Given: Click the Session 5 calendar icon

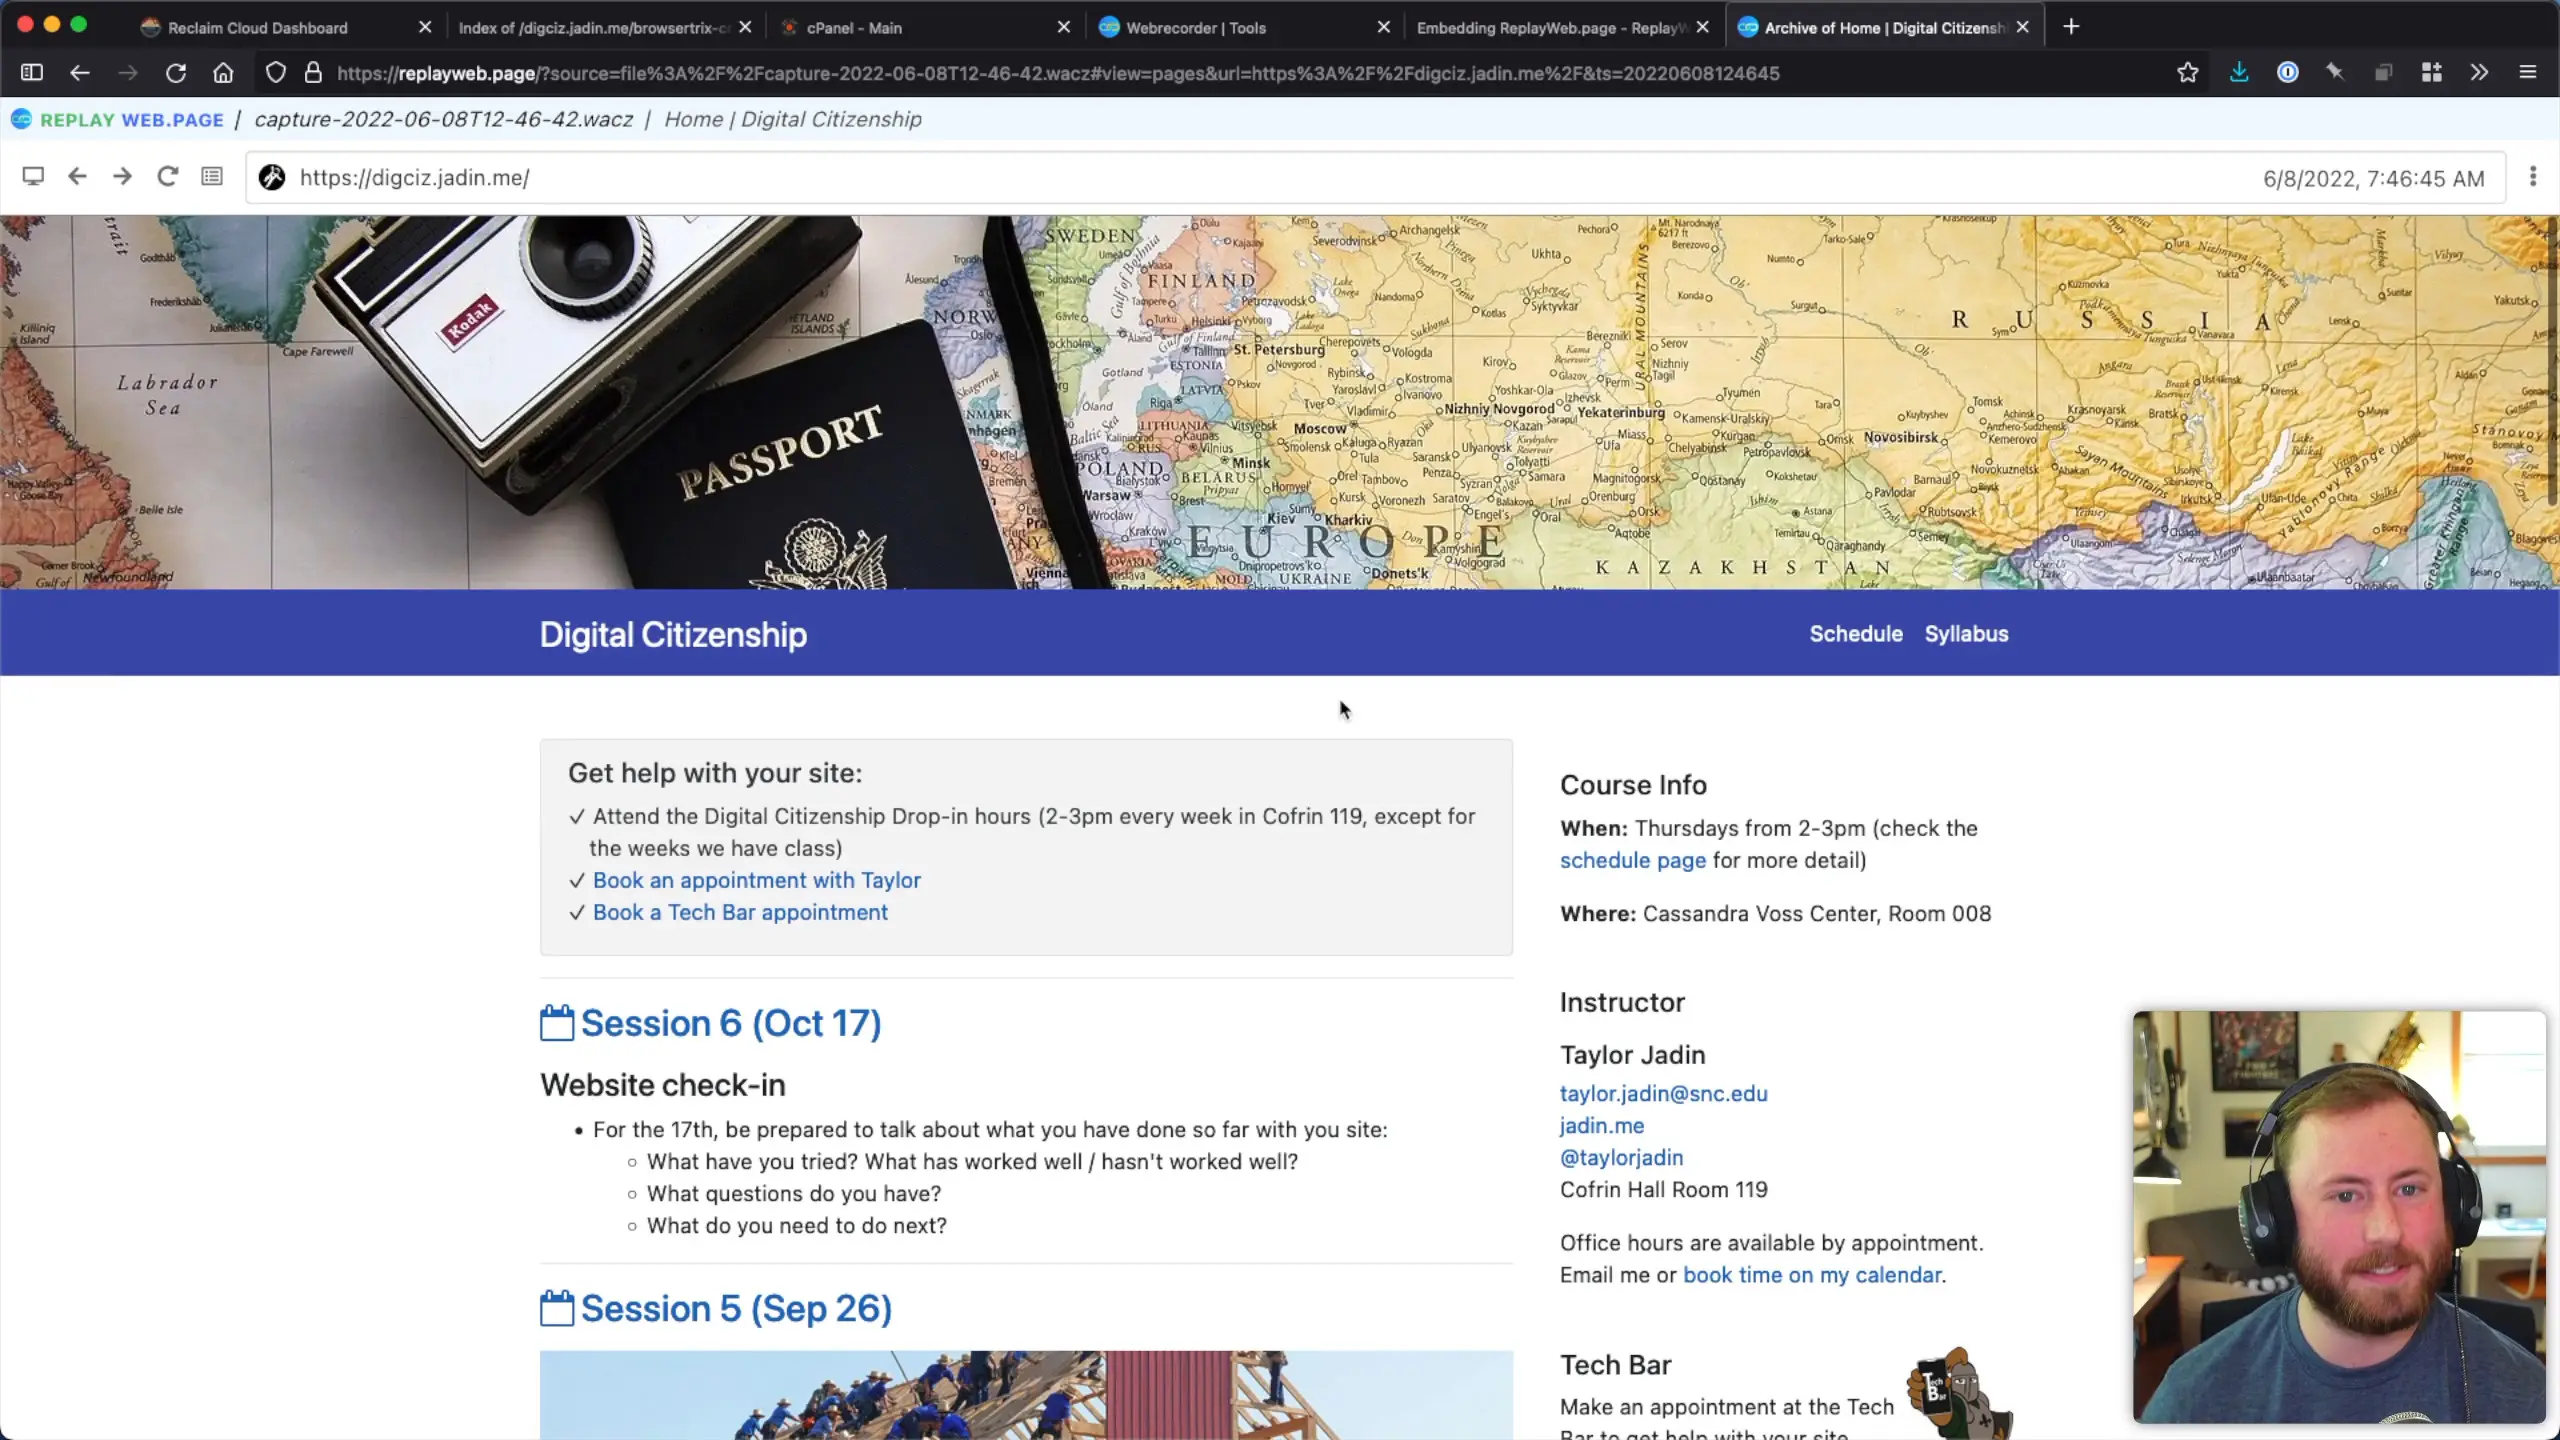Looking at the screenshot, I should pyautogui.click(x=557, y=1308).
